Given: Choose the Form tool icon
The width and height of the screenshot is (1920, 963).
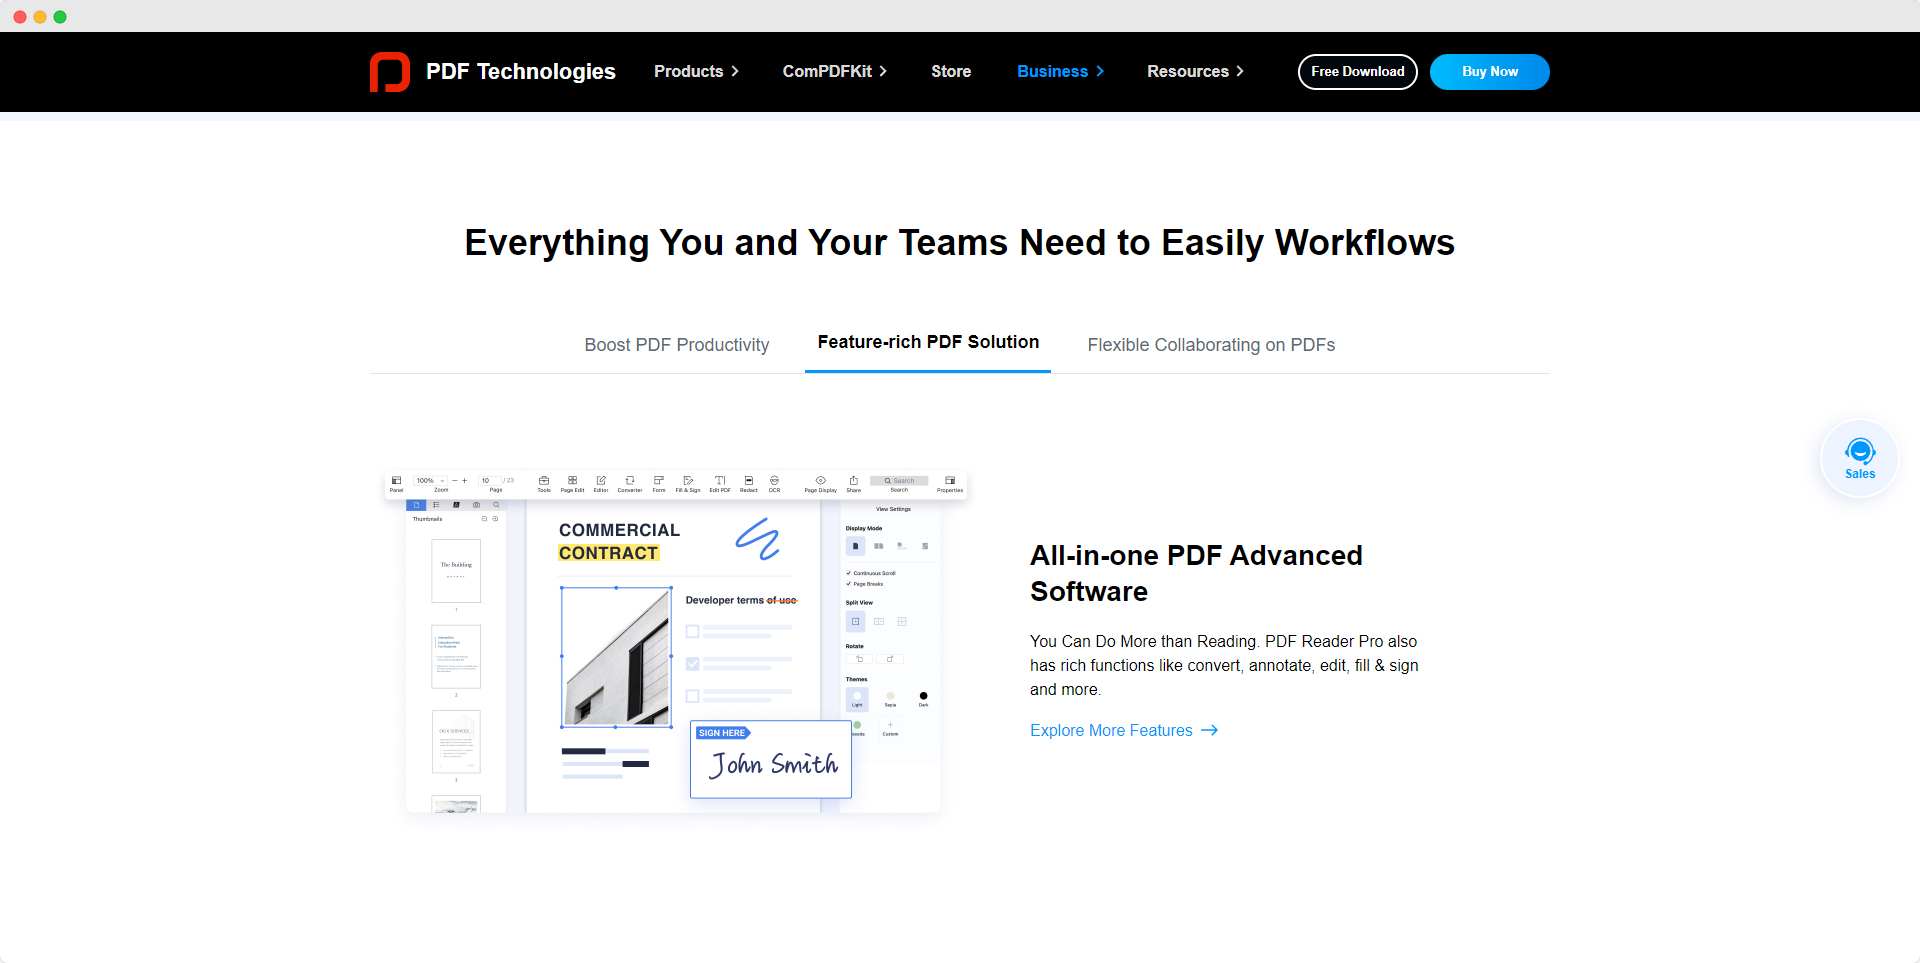Looking at the screenshot, I should (x=659, y=481).
